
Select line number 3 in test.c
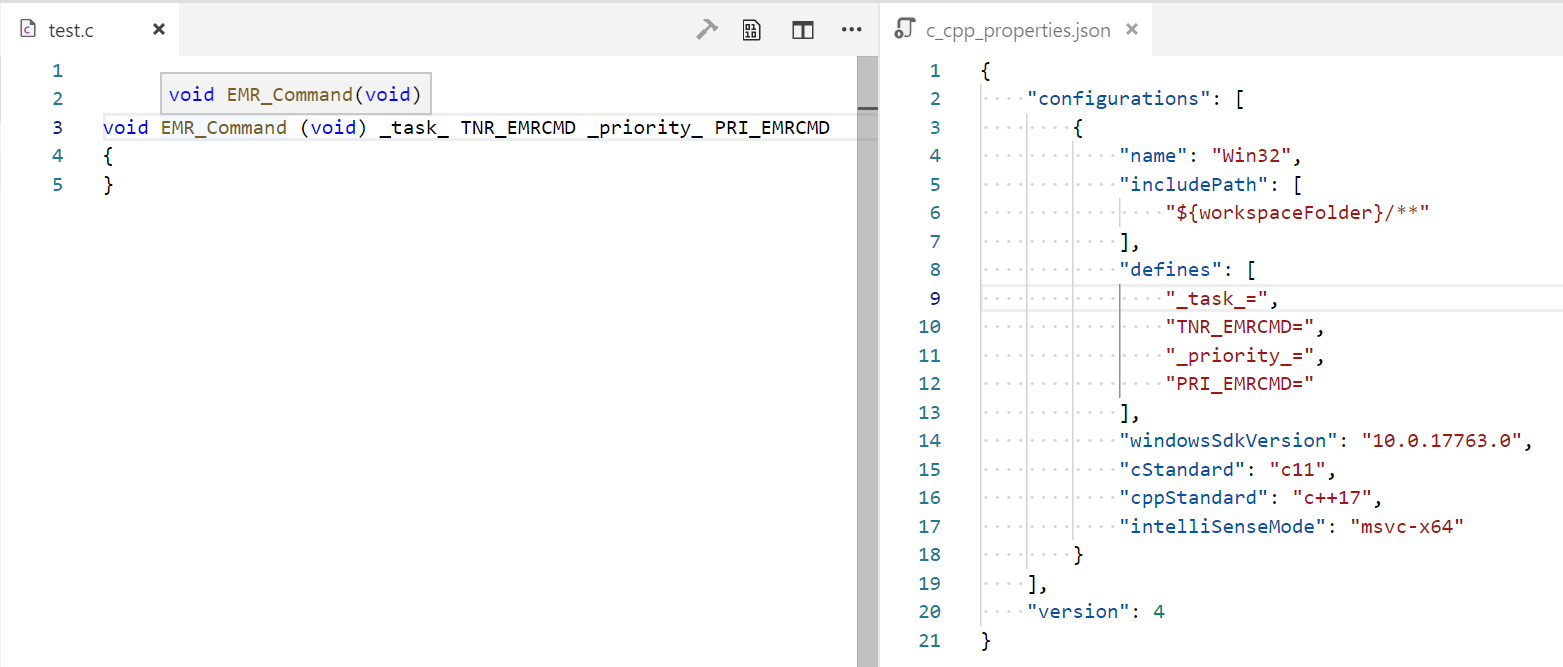pos(57,127)
